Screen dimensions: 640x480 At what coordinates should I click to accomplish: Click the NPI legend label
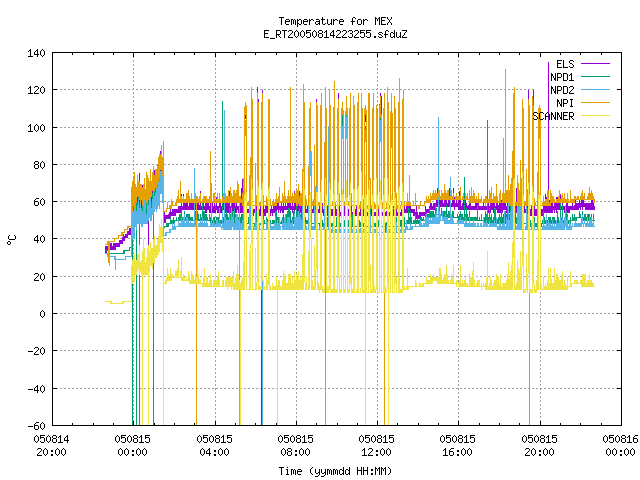click(x=565, y=103)
